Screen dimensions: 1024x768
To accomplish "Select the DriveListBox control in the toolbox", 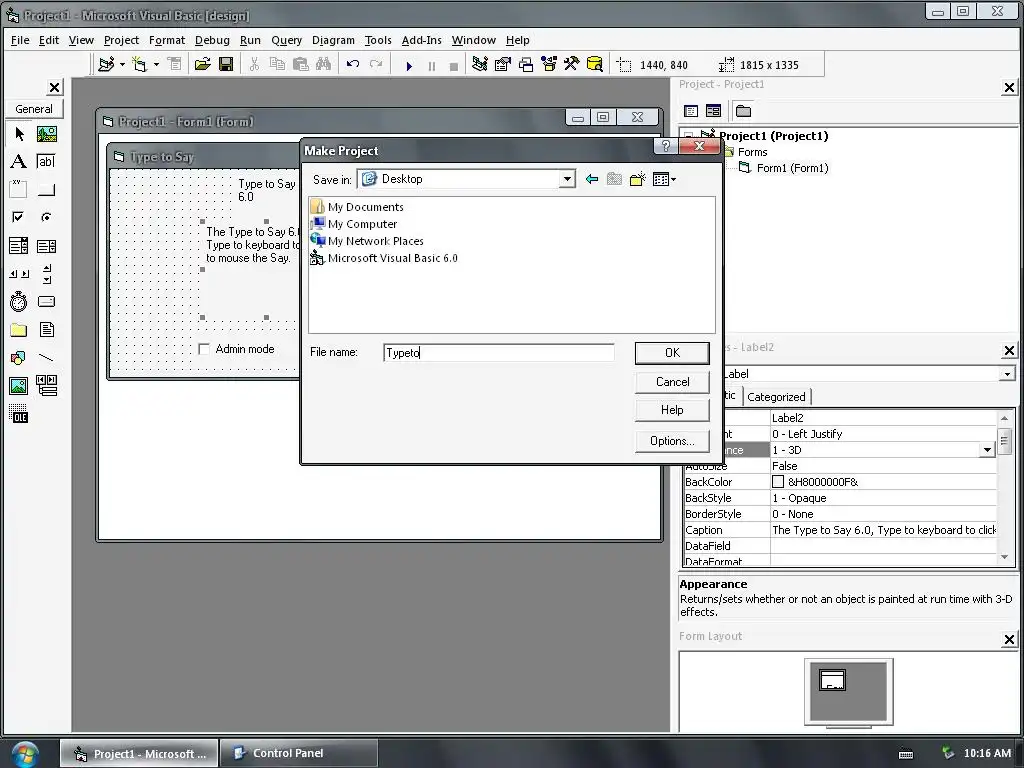I will pyautogui.click(x=46, y=302).
